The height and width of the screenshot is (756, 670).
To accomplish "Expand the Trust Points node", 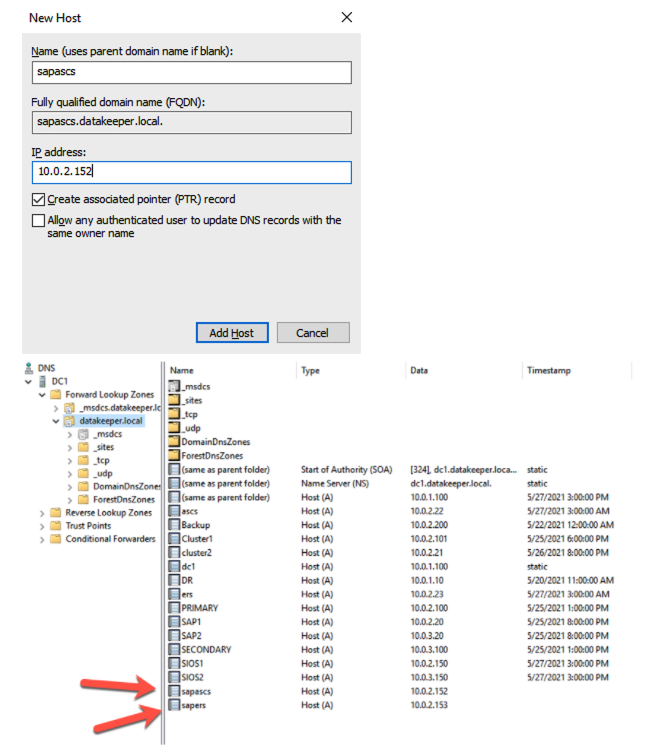I will click(42, 526).
